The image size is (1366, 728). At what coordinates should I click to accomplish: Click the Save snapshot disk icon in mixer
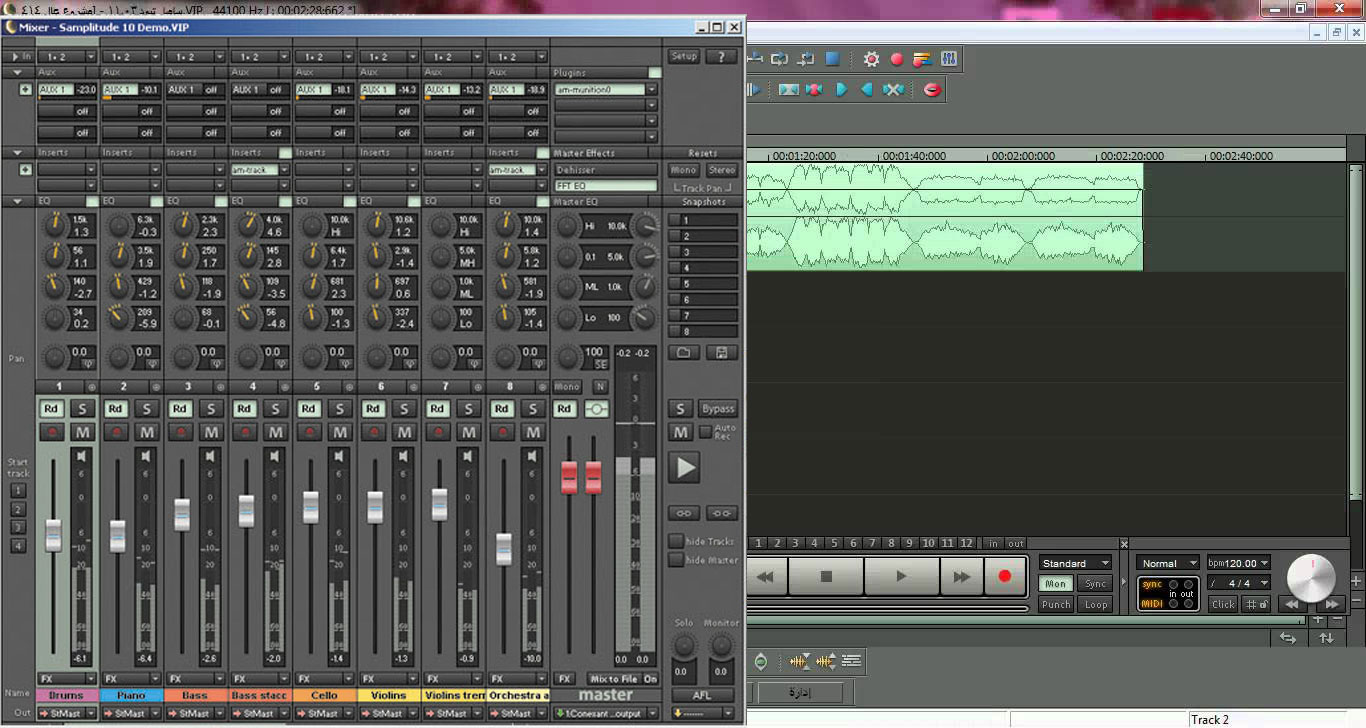click(721, 353)
